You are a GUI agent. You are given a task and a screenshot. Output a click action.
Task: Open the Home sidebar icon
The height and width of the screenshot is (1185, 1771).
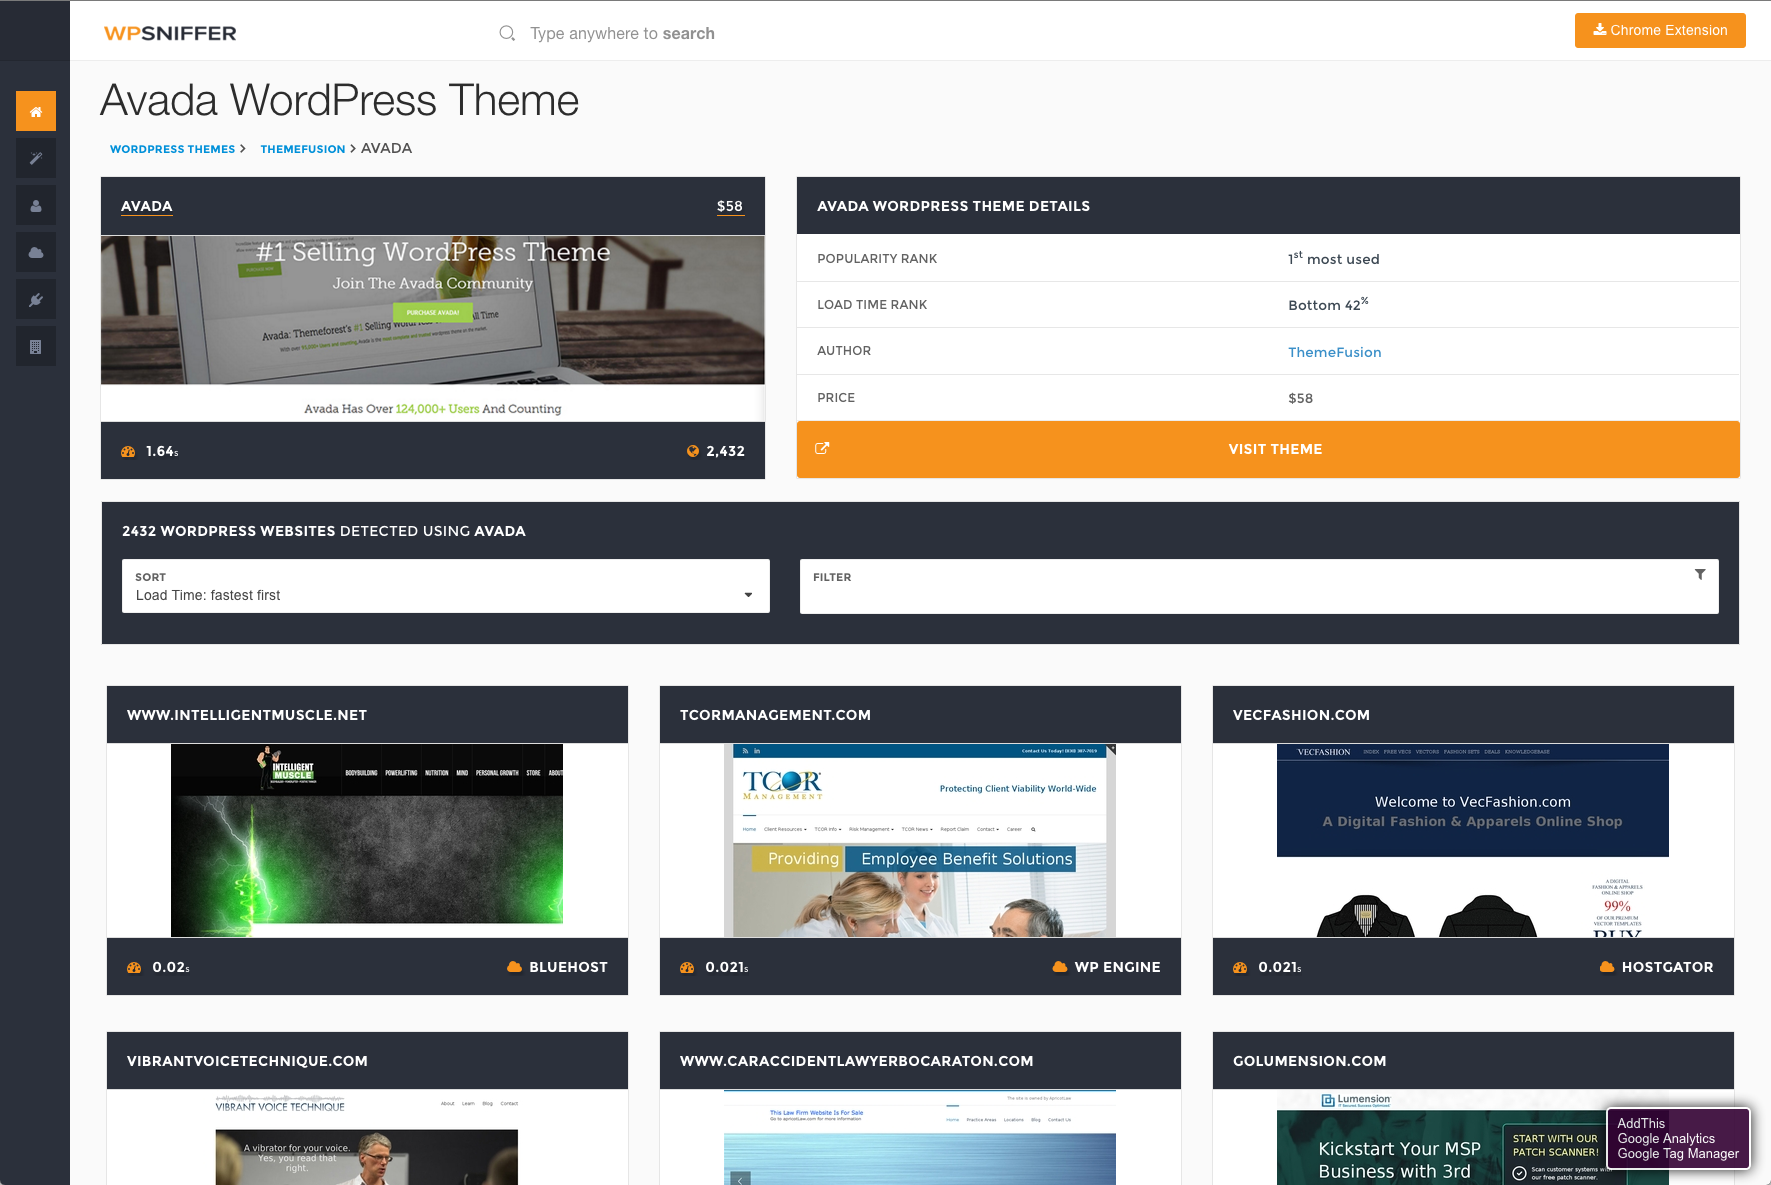[x=36, y=111]
